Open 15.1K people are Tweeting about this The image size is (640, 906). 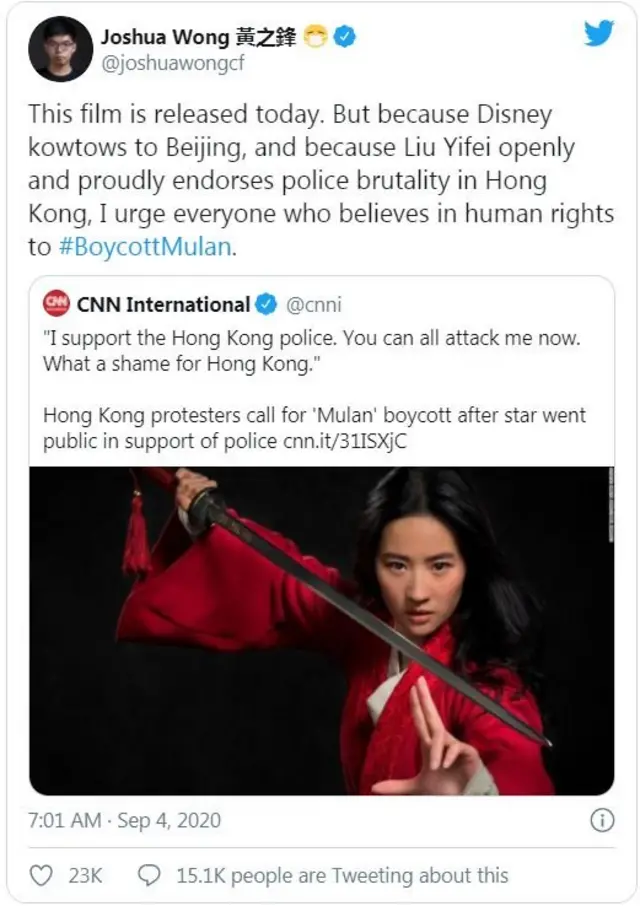tap(342, 876)
